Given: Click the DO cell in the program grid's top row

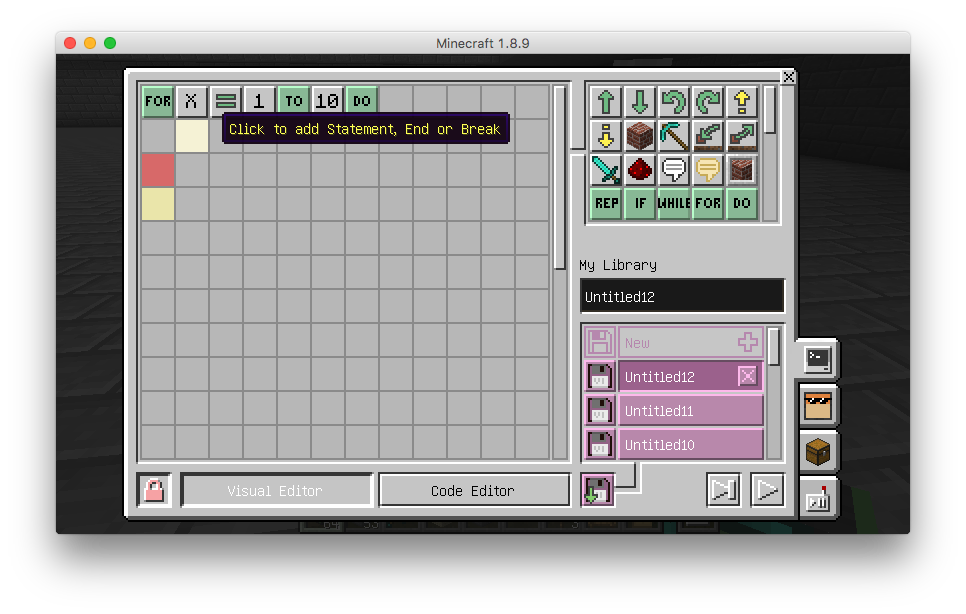Looking at the screenshot, I should point(362,101).
